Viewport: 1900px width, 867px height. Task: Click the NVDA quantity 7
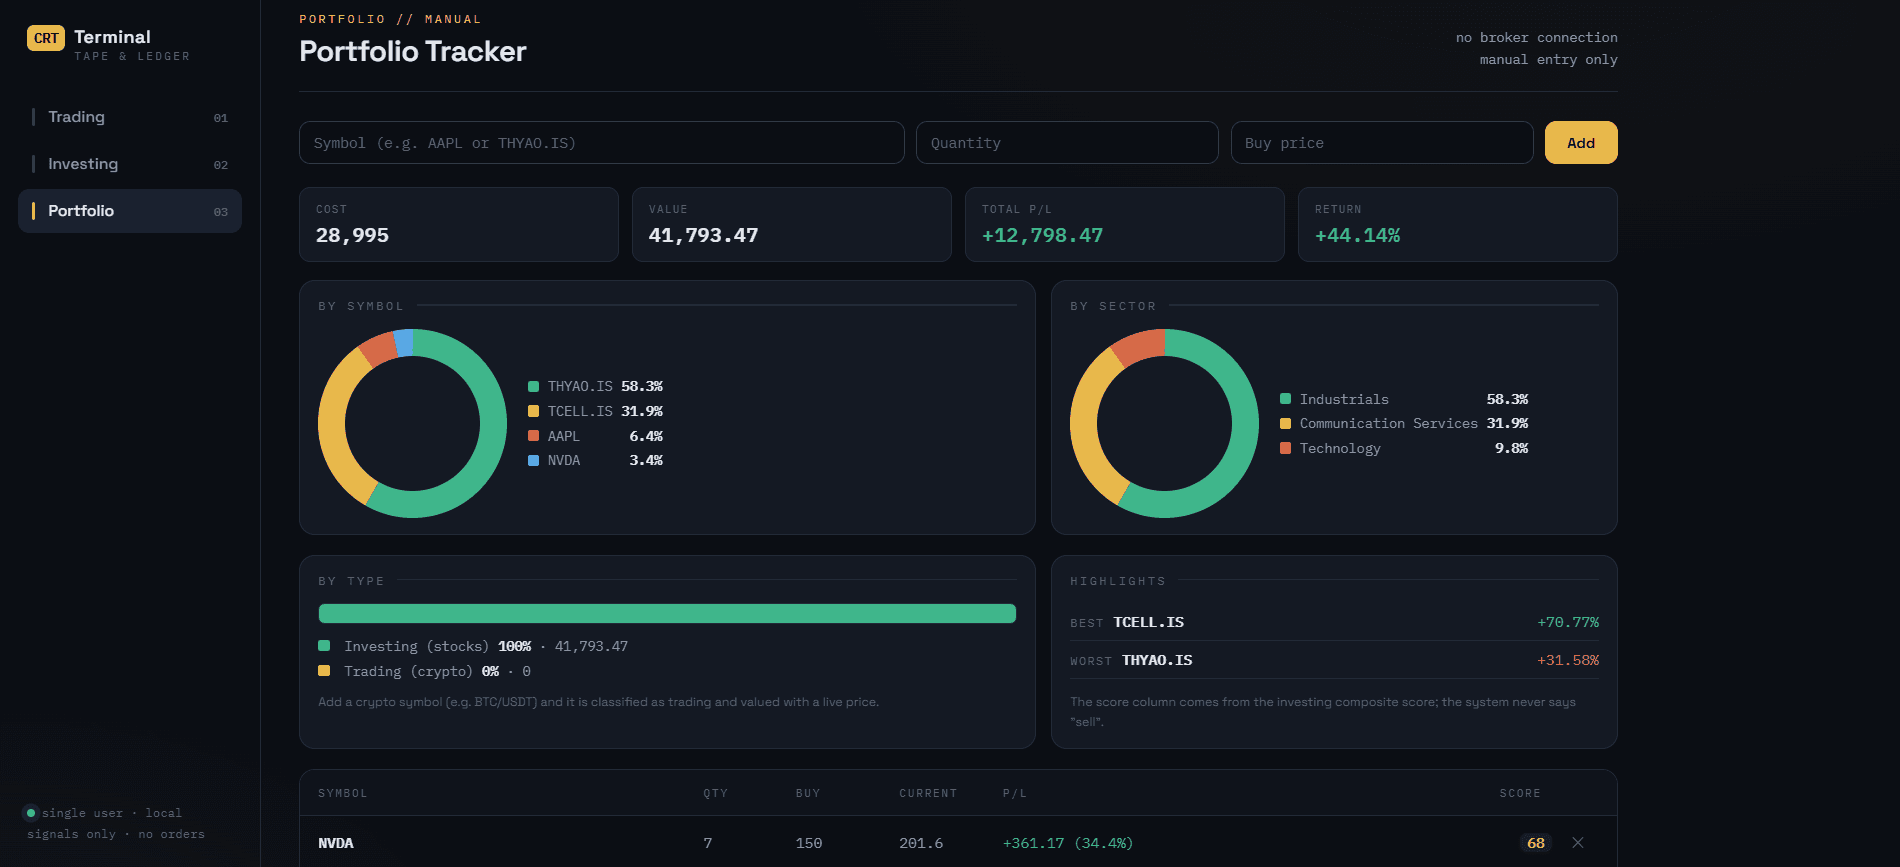pyautogui.click(x=708, y=843)
